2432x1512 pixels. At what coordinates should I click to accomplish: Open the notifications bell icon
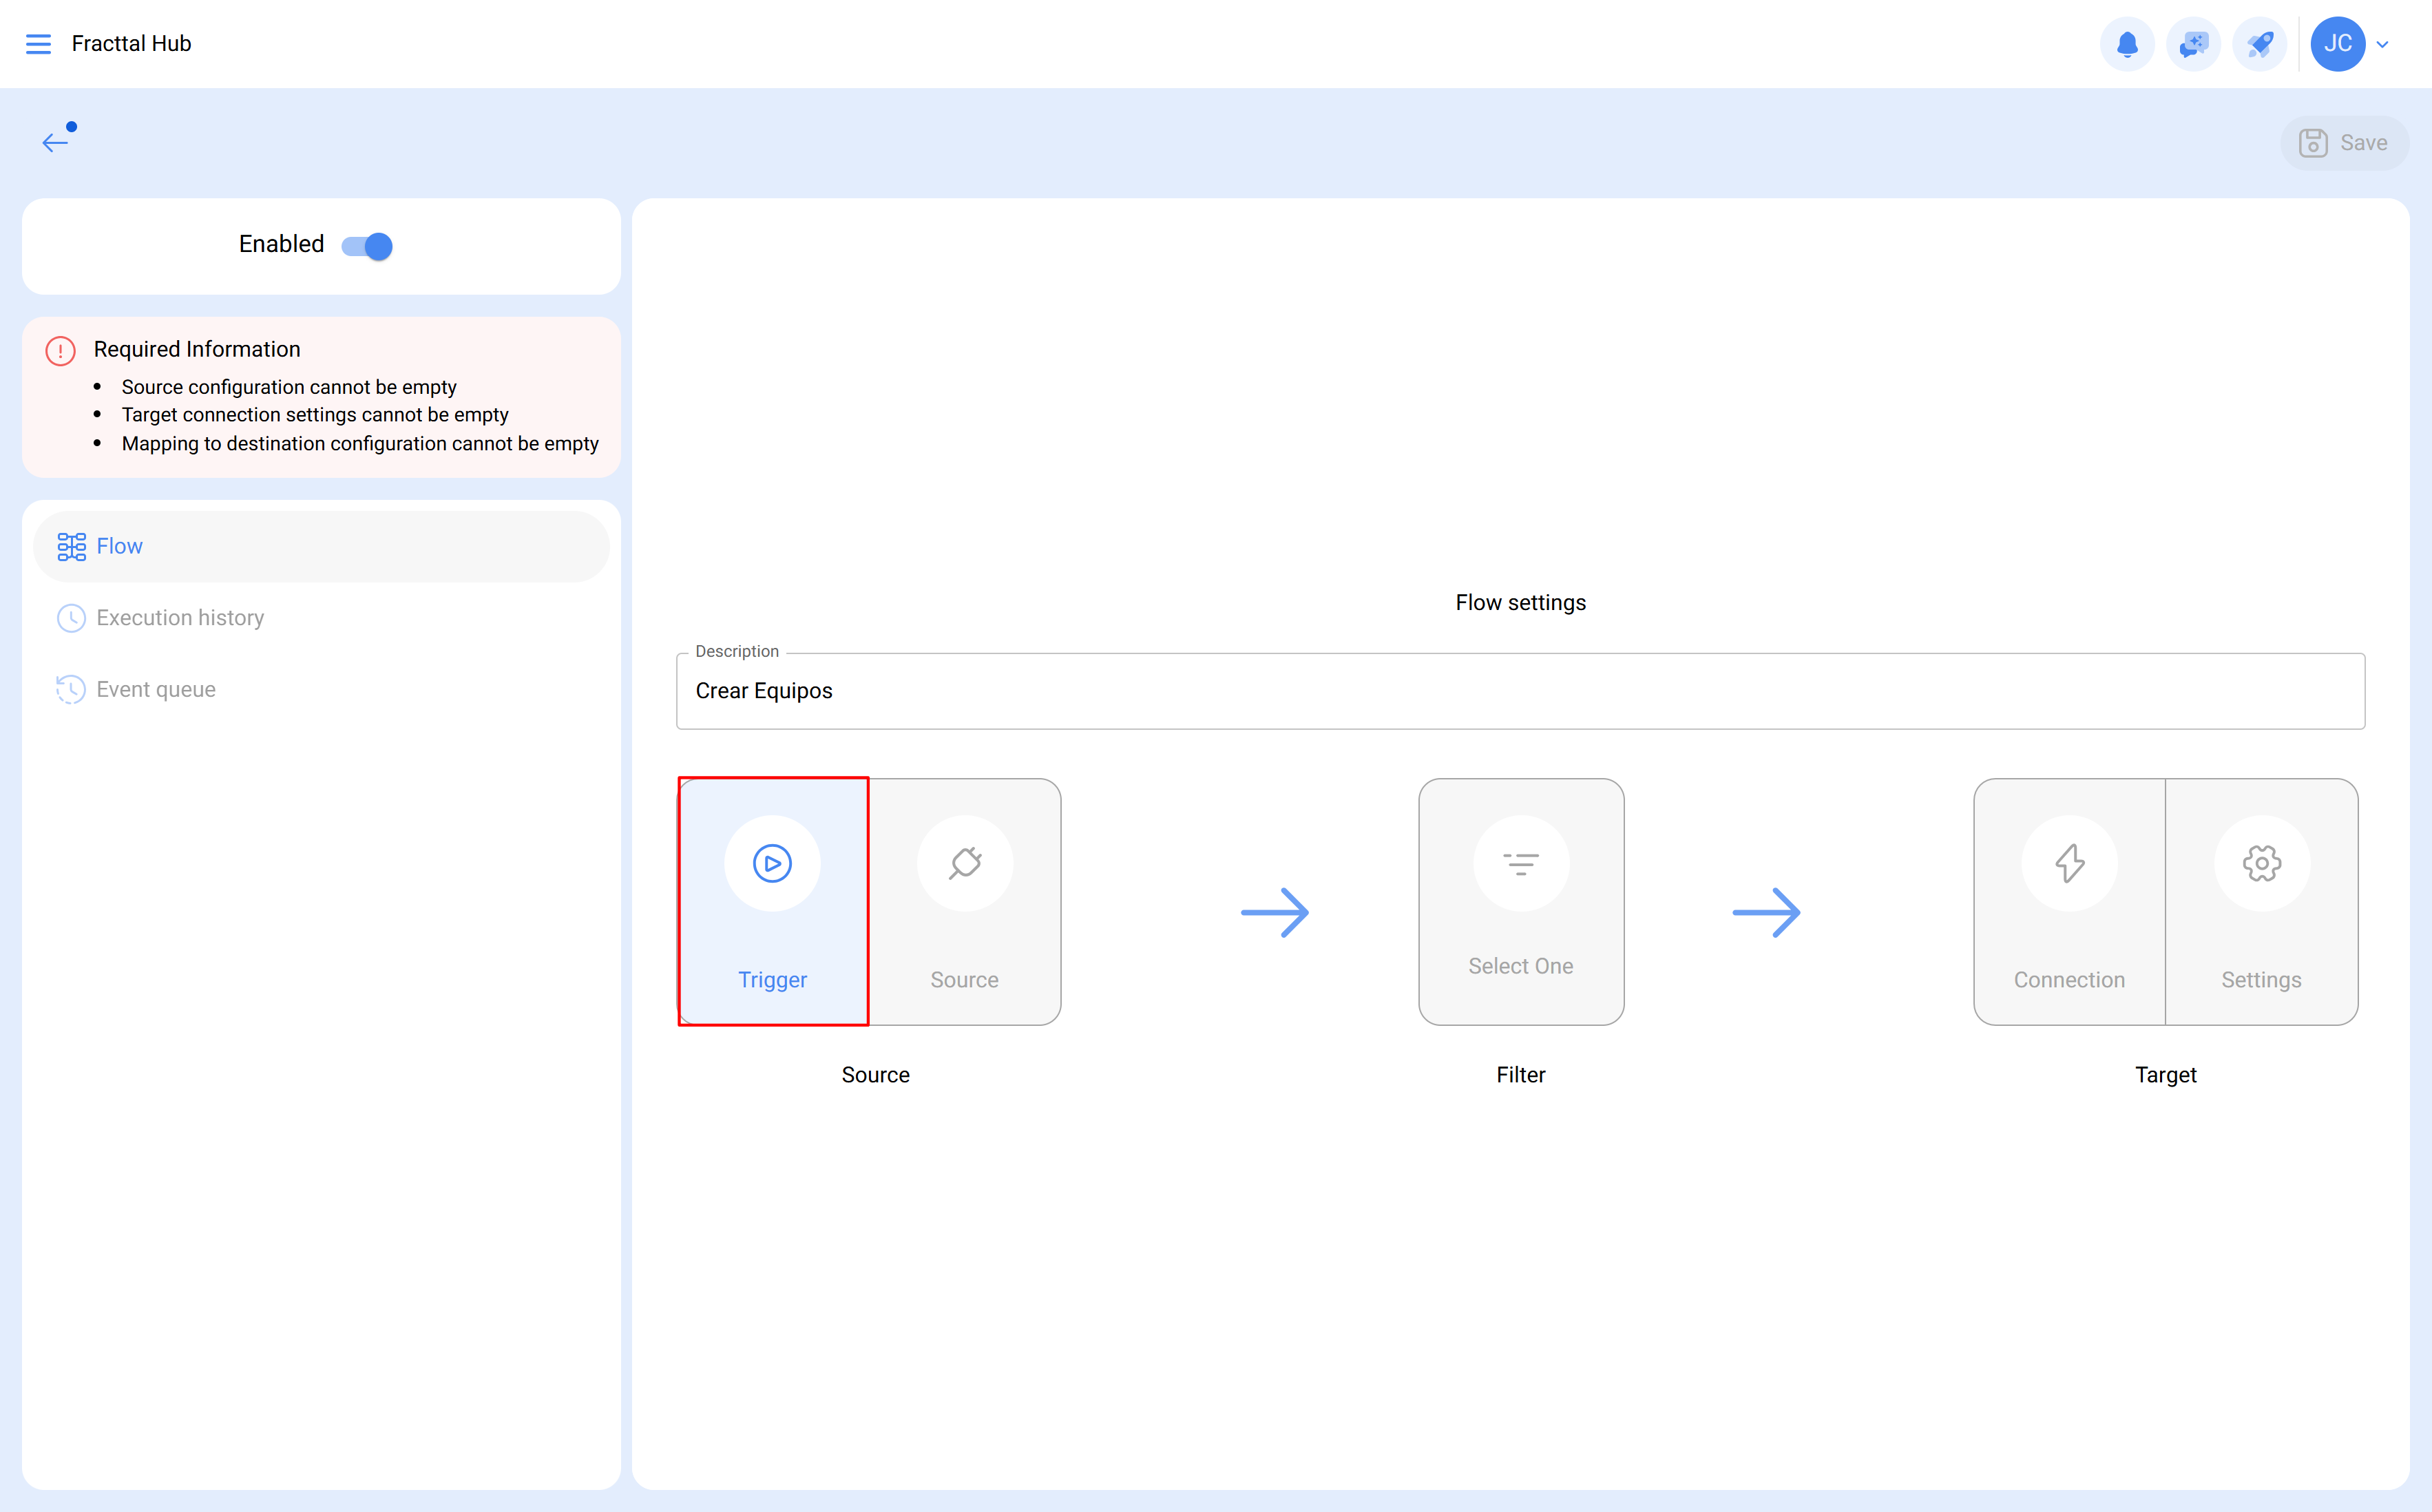(x=2128, y=43)
